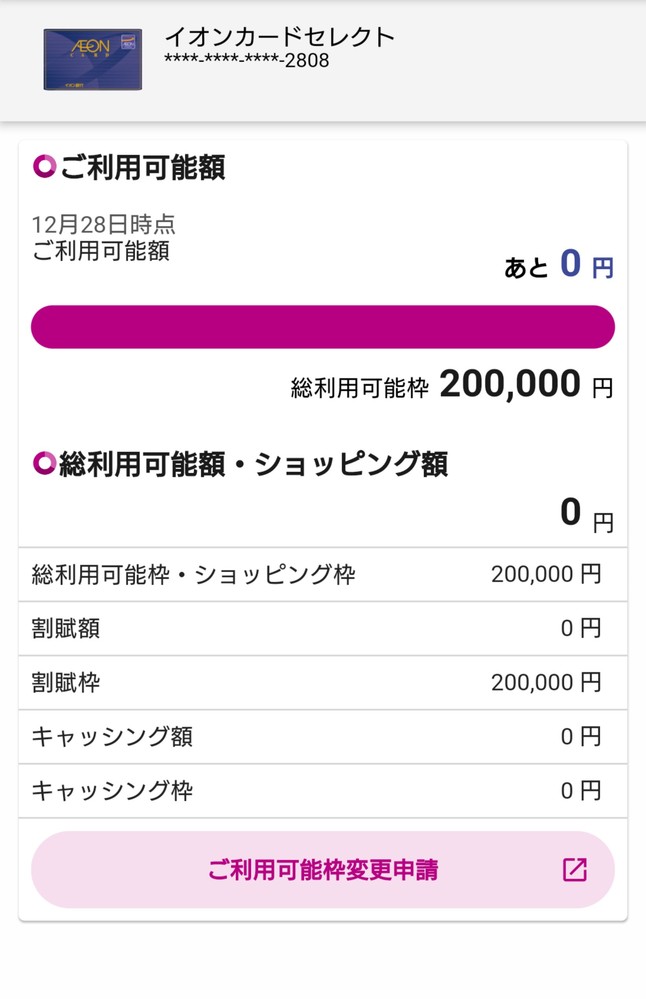This screenshot has height=999, width=646.
Task: Click the 総利用可能枠・ショッピング枠 row label
Action: (193, 575)
